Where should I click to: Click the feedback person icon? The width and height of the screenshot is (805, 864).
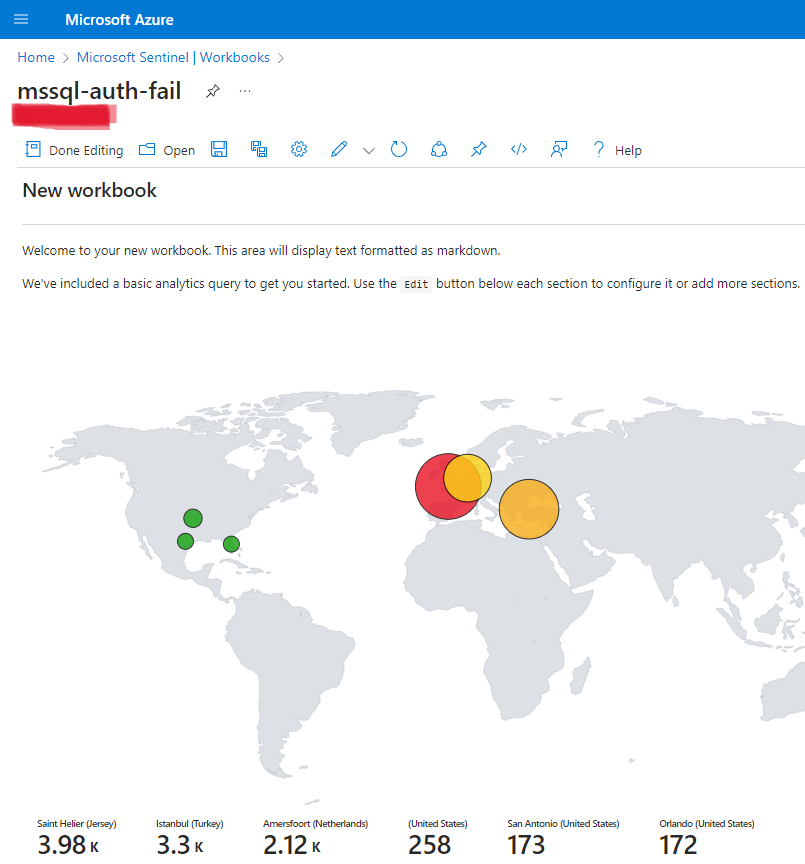tap(559, 149)
